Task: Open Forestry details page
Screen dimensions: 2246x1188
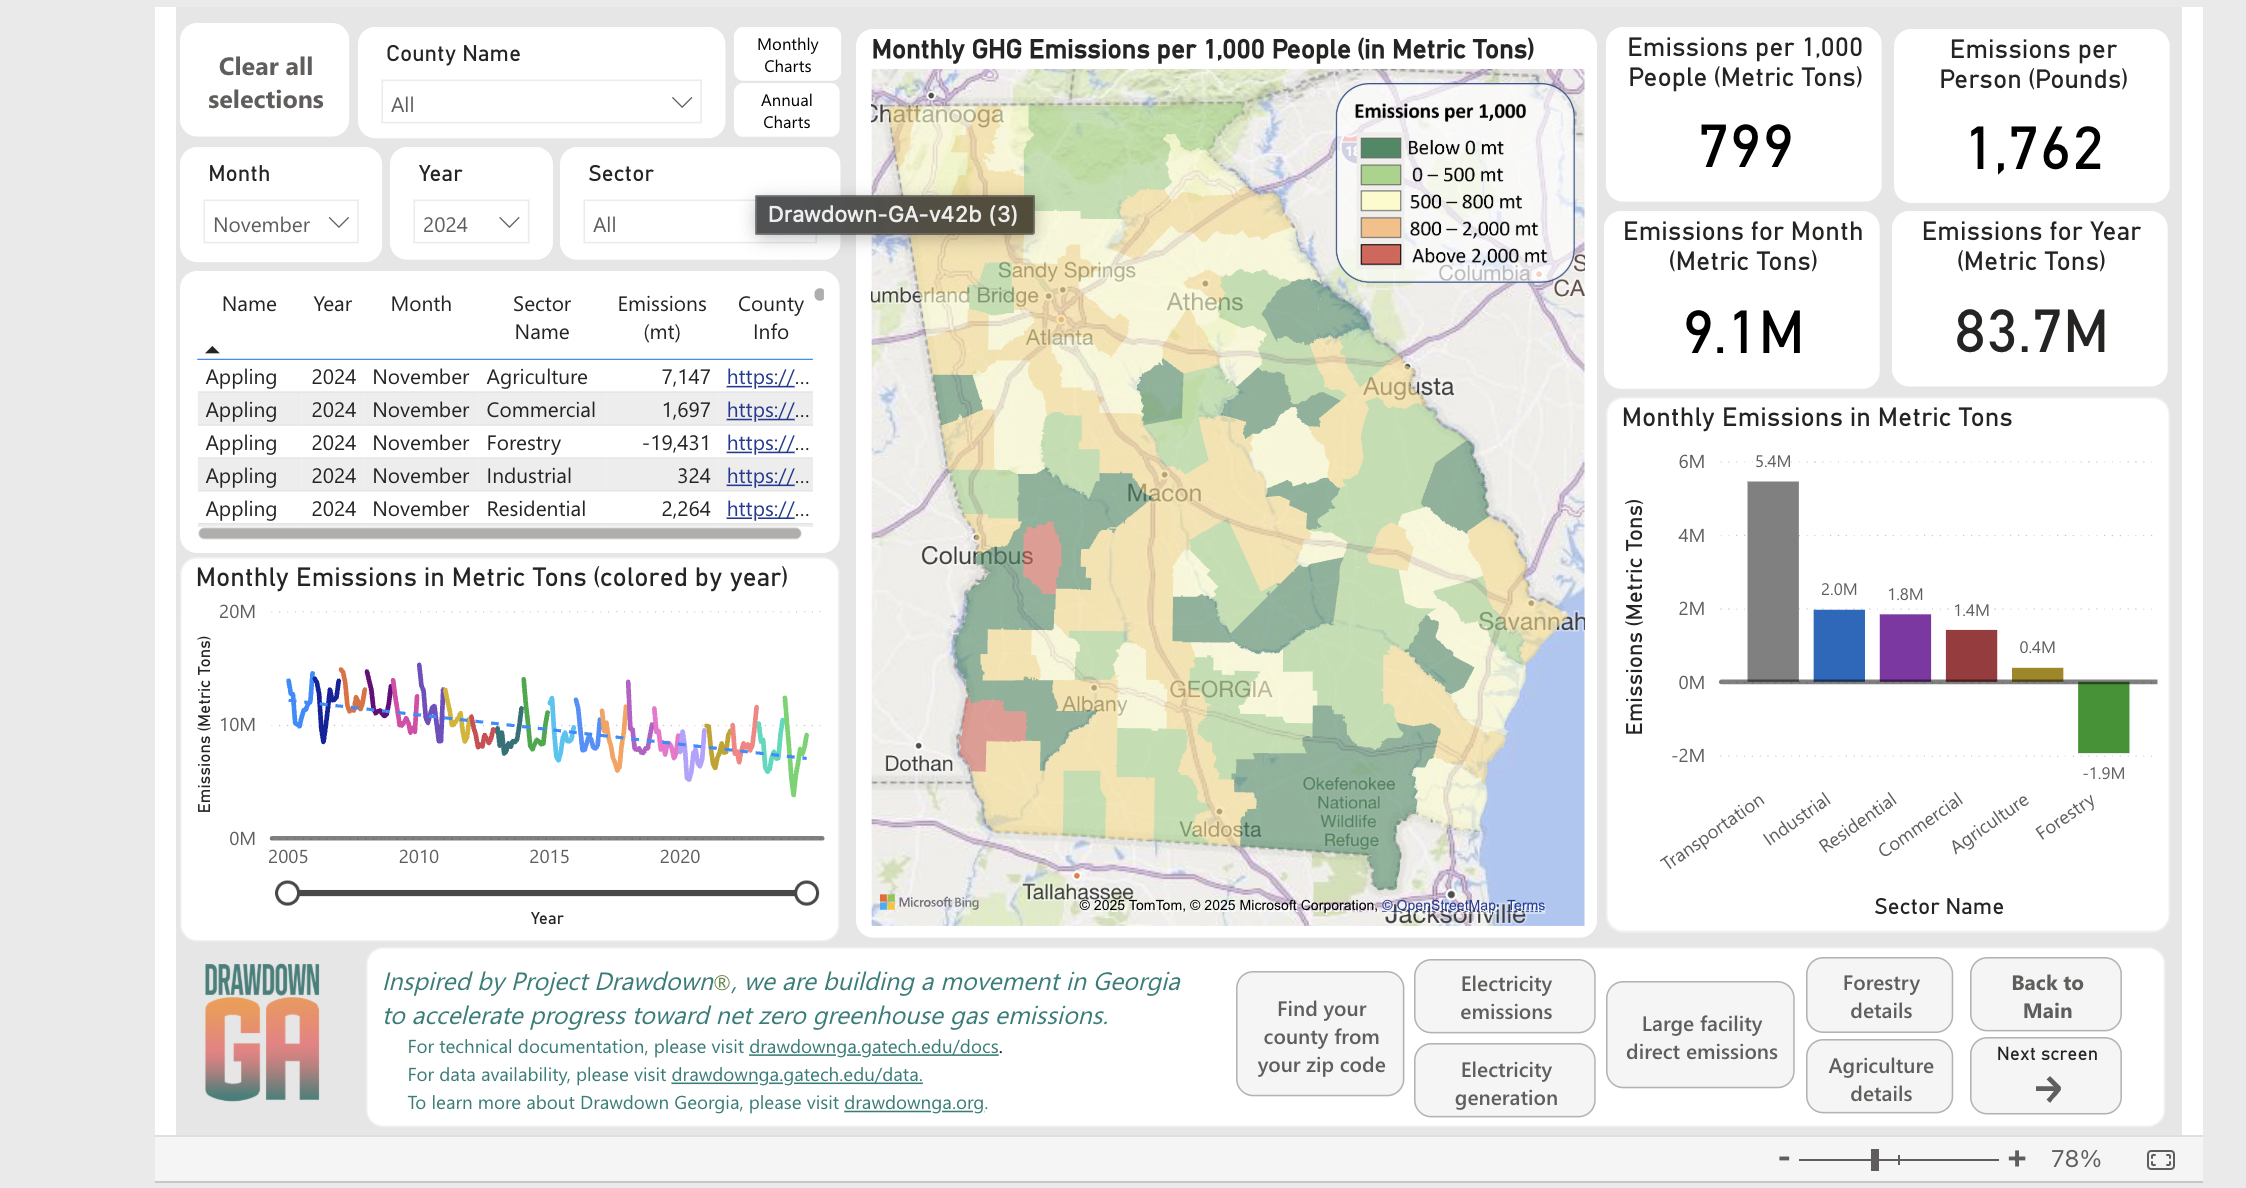Action: pyautogui.click(x=1880, y=996)
